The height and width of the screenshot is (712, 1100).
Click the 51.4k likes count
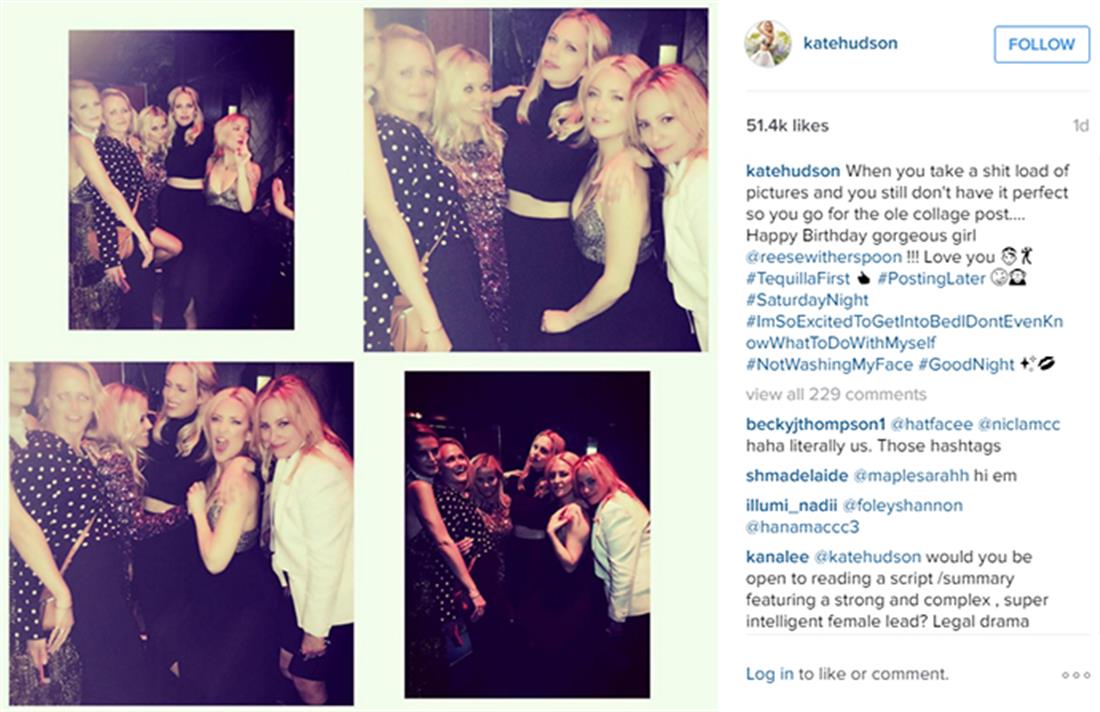pos(787,126)
